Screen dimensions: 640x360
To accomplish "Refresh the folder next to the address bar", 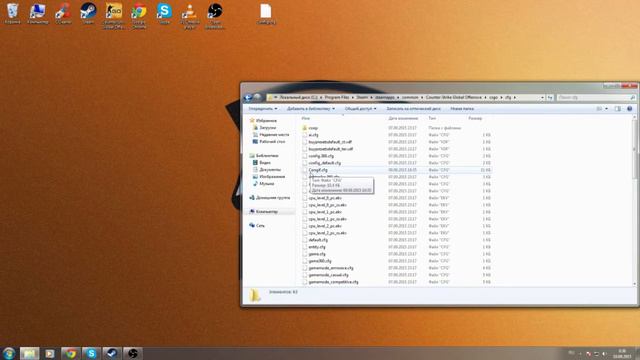I will (550, 98).
